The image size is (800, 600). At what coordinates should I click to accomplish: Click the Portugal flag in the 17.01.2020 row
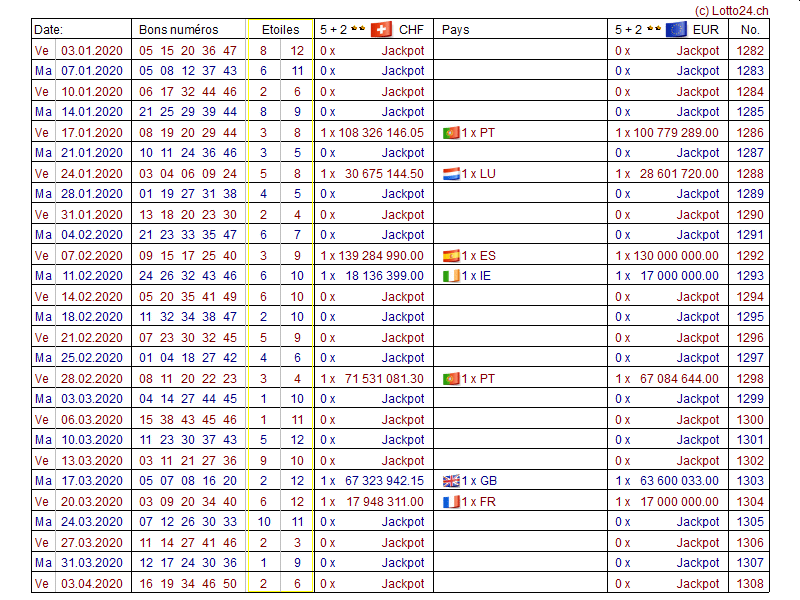[451, 132]
